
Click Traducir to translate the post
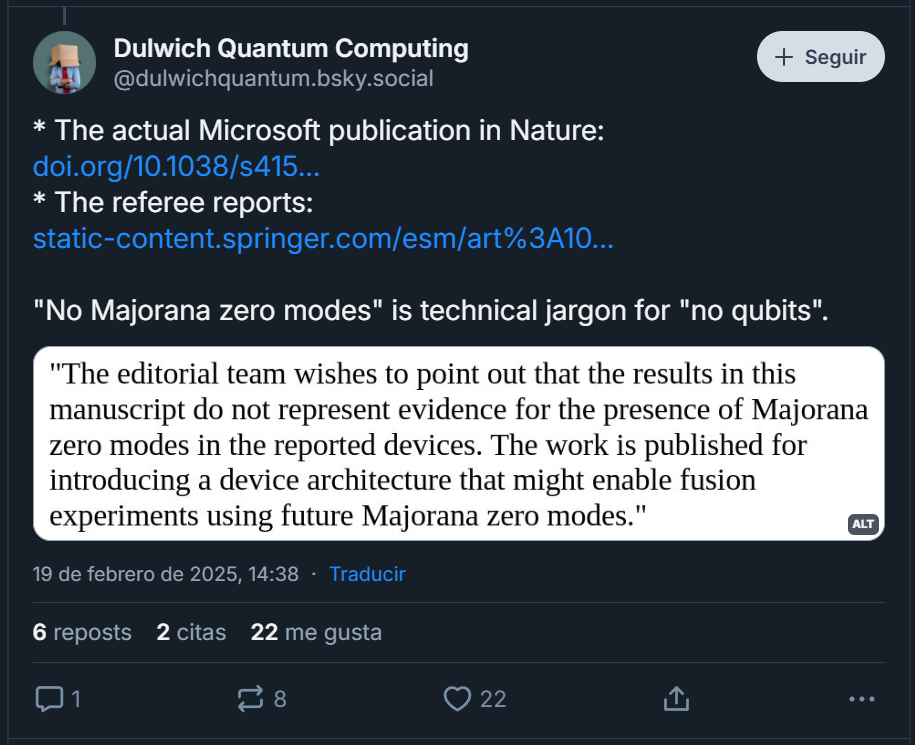(x=367, y=574)
